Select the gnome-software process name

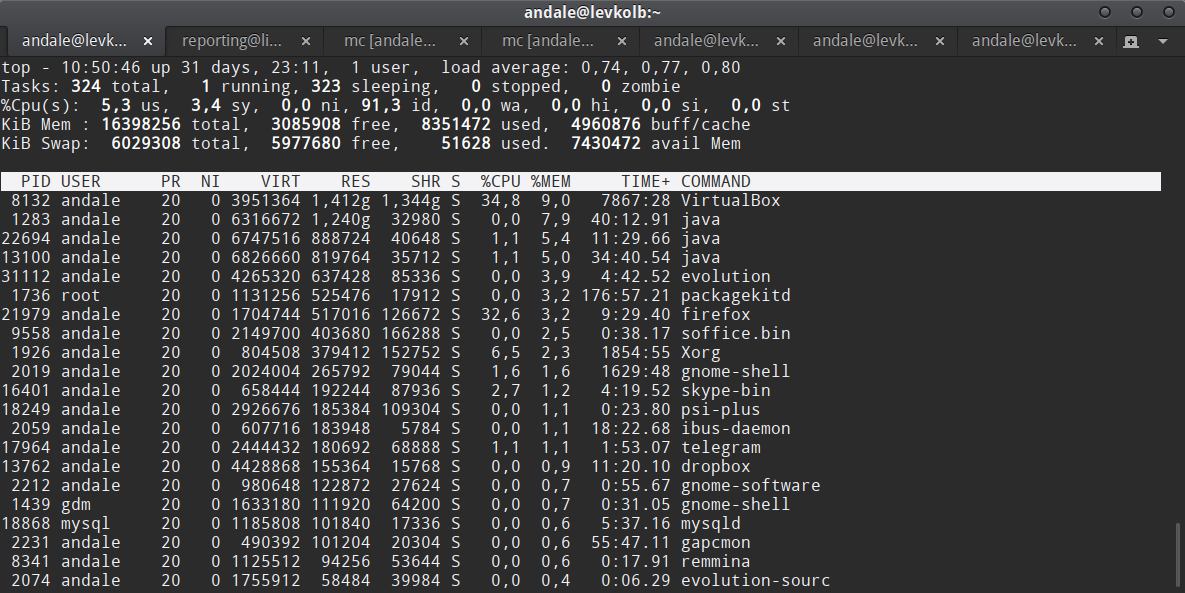750,485
